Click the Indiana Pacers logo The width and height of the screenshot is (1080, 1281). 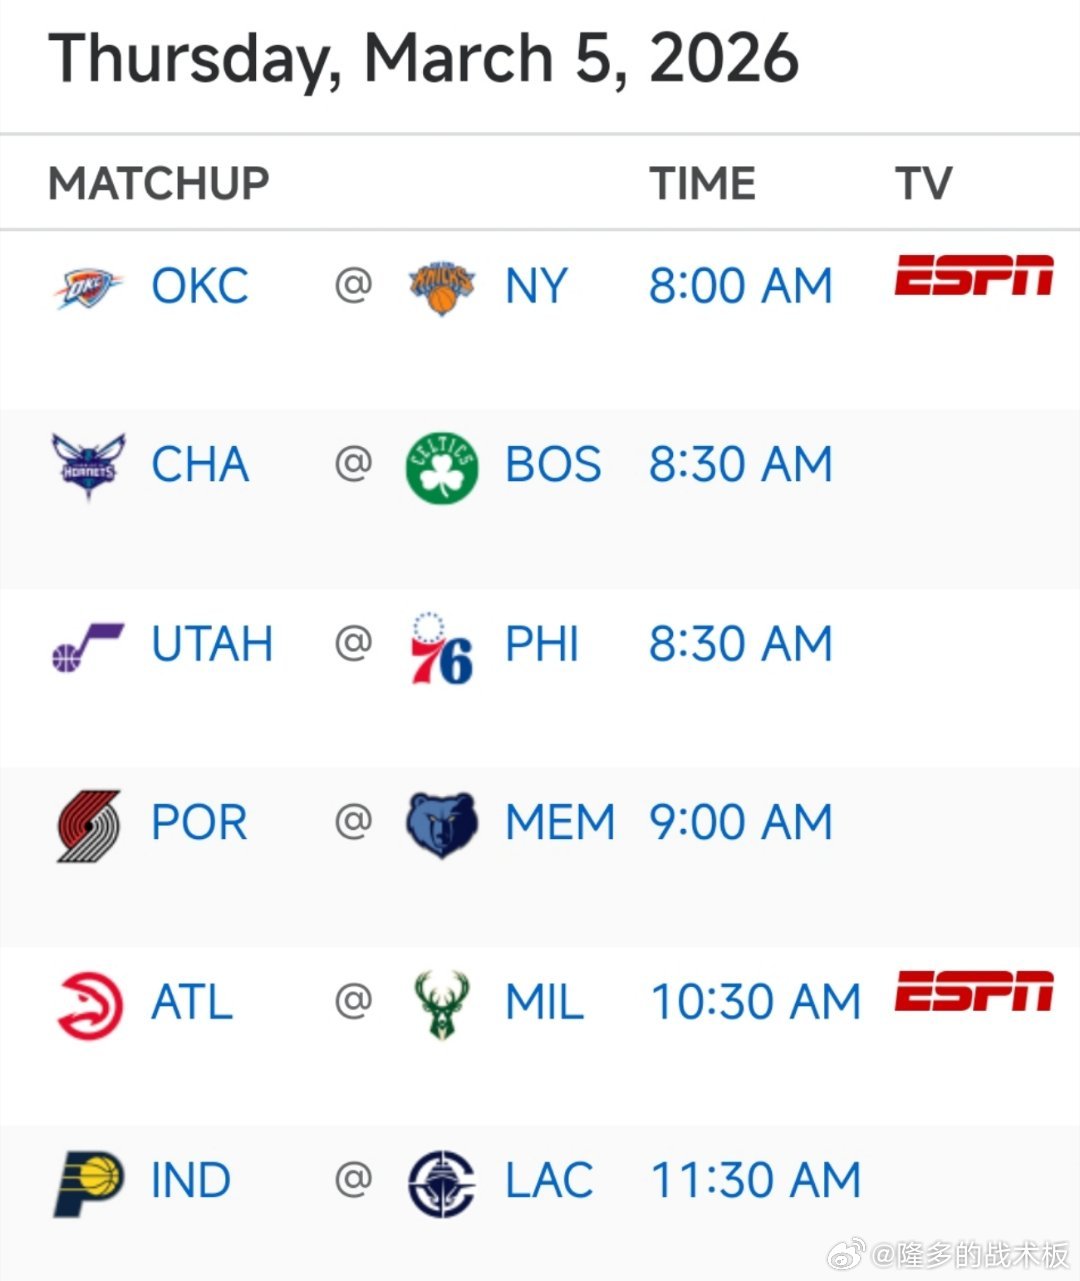click(88, 1184)
